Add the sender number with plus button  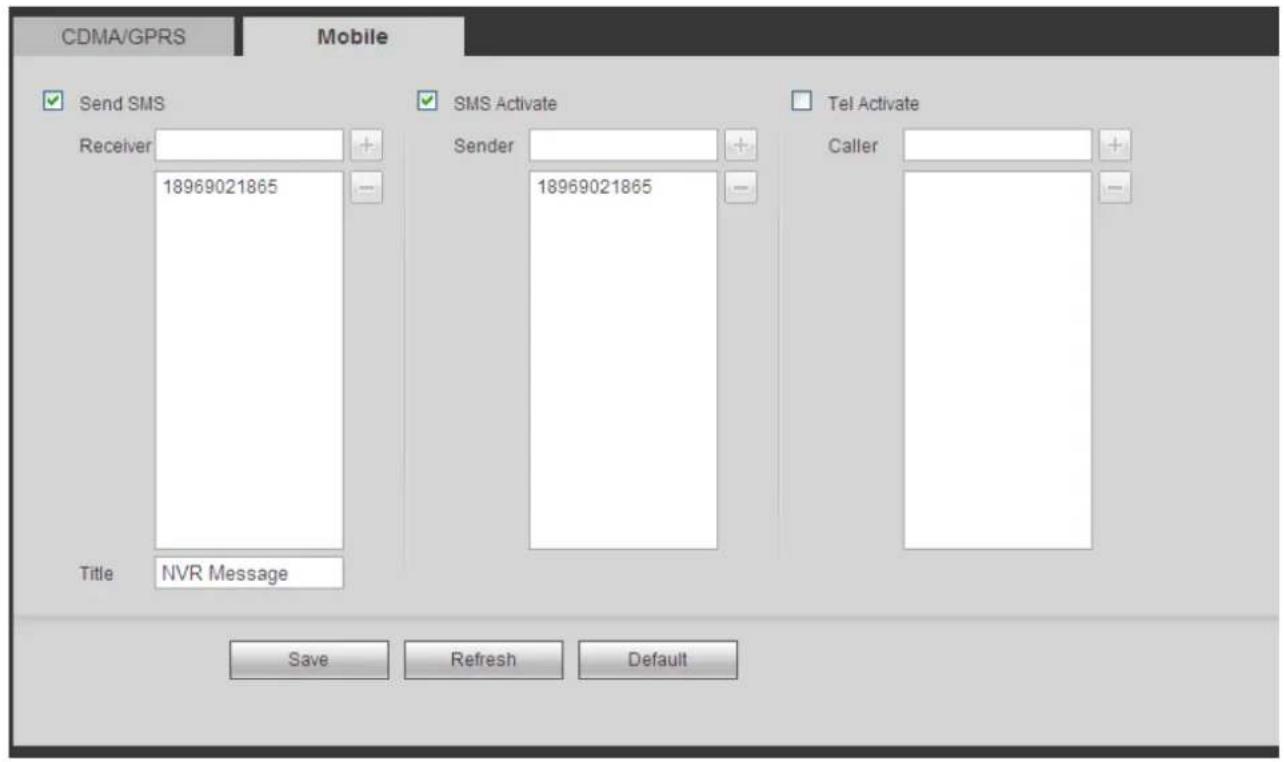[x=739, y=145]
